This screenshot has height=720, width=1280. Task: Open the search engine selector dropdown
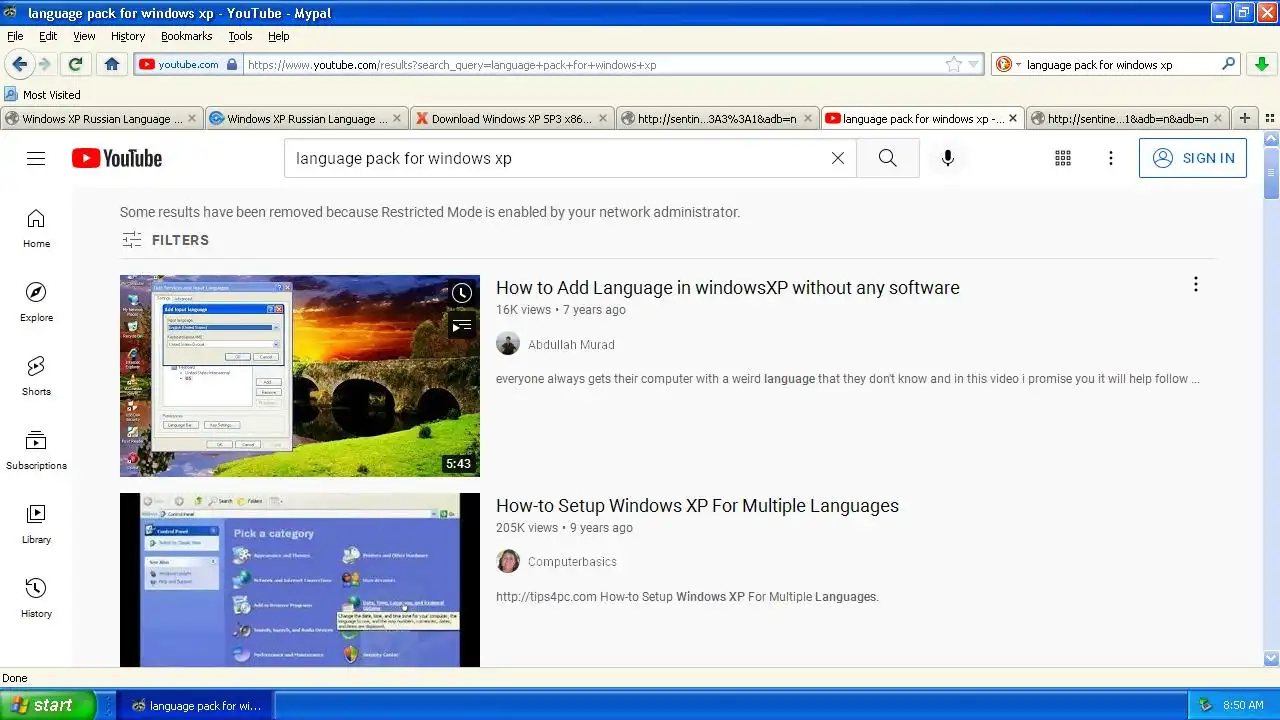point(1008,64)
